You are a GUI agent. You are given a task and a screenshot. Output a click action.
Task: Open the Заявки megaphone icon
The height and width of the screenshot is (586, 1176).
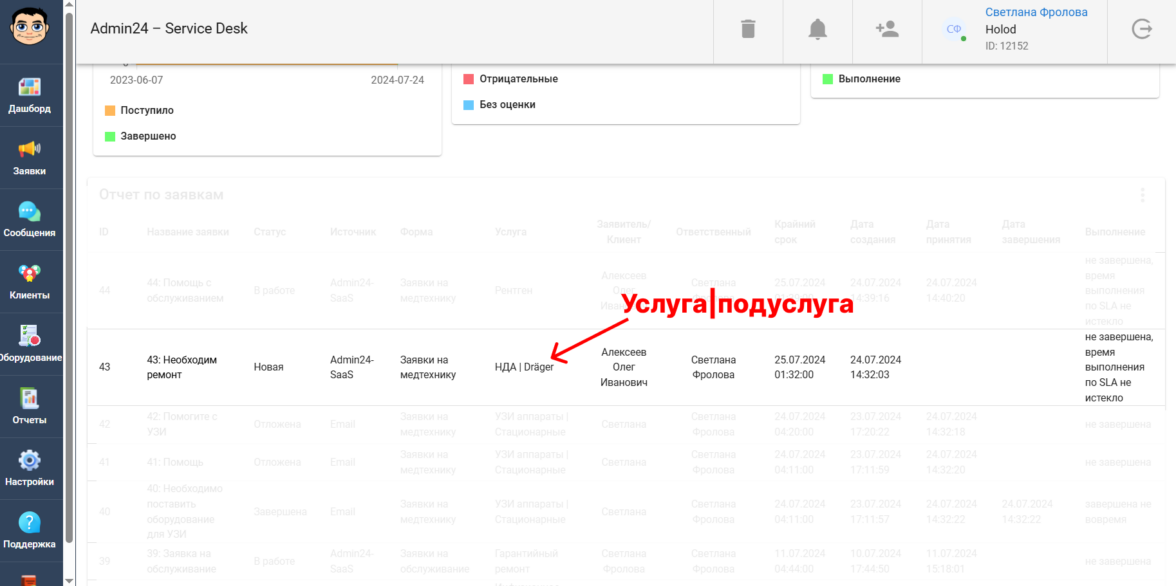30,150
